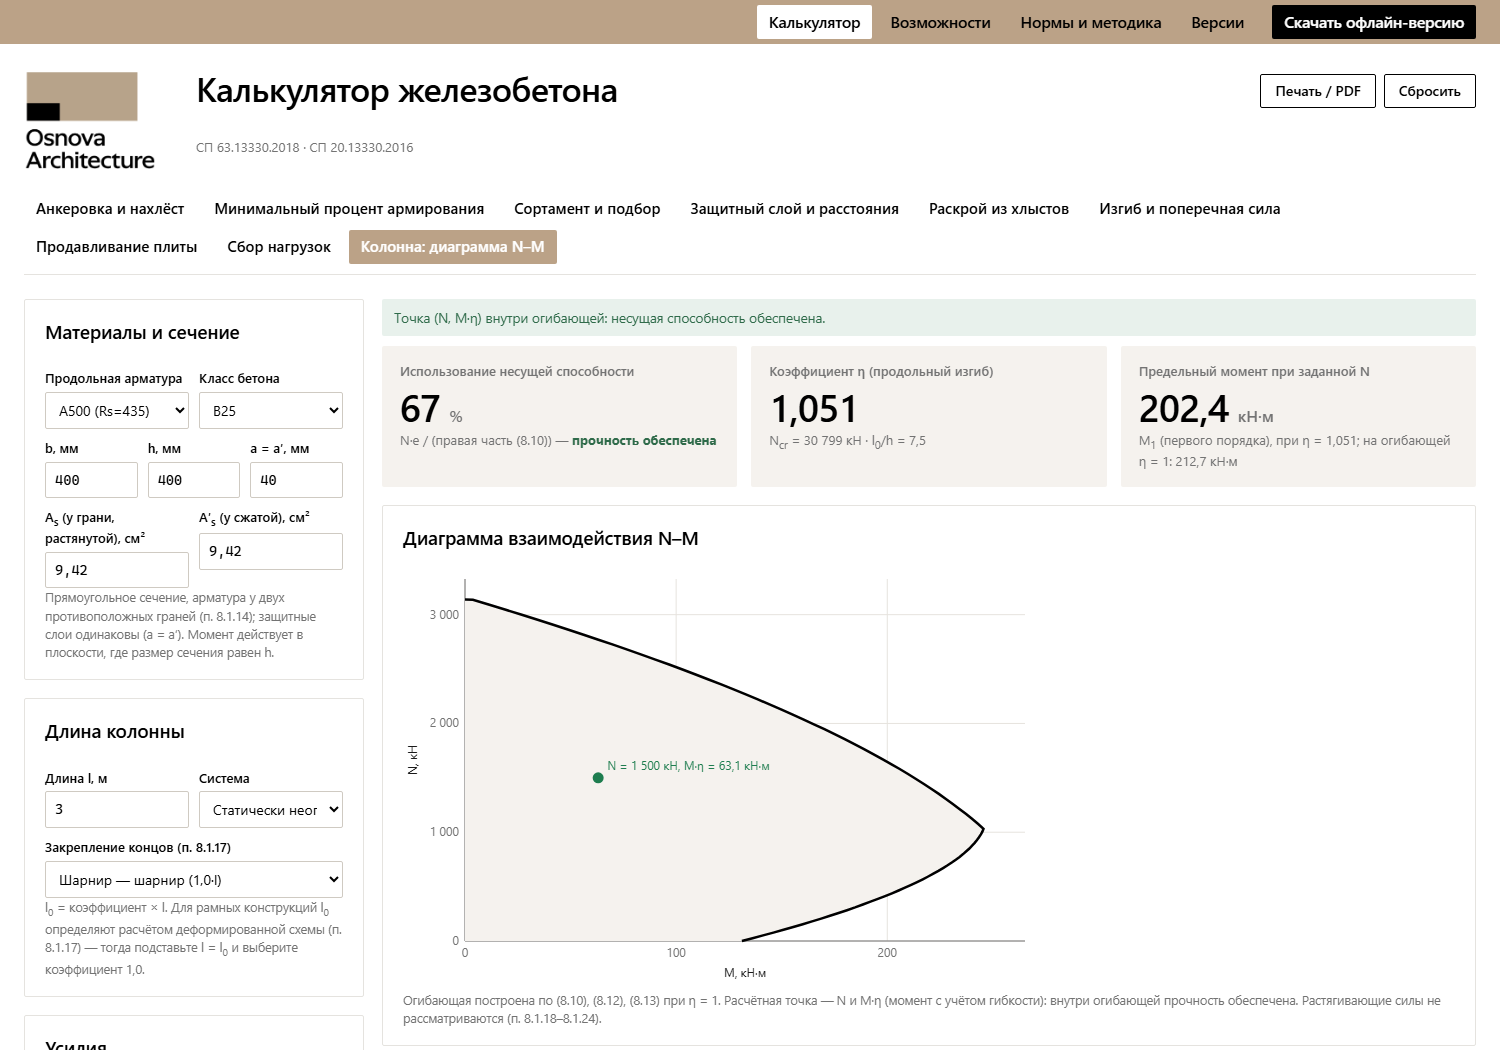This screenshot has height=1050, width=1500.
Task: Focus the h, мм input field
Action: (194, 480)
